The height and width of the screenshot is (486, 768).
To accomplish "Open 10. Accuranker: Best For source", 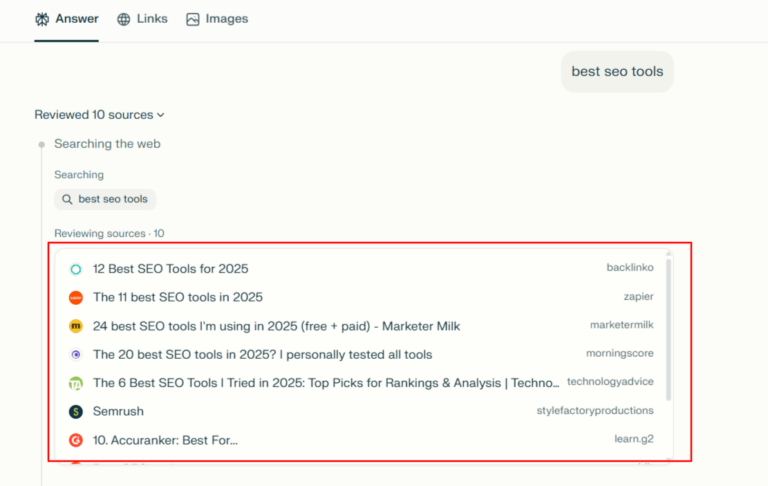I will tap(165, 440).
